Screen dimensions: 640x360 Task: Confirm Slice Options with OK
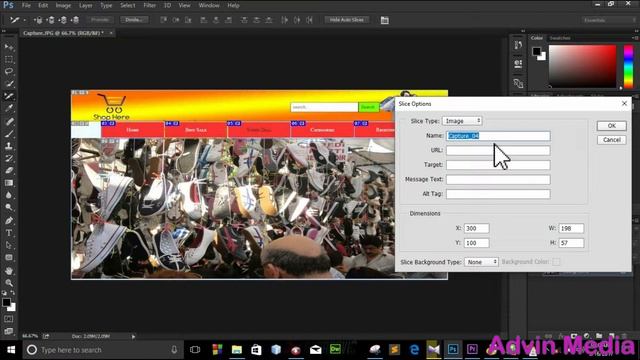pos(611,126)
